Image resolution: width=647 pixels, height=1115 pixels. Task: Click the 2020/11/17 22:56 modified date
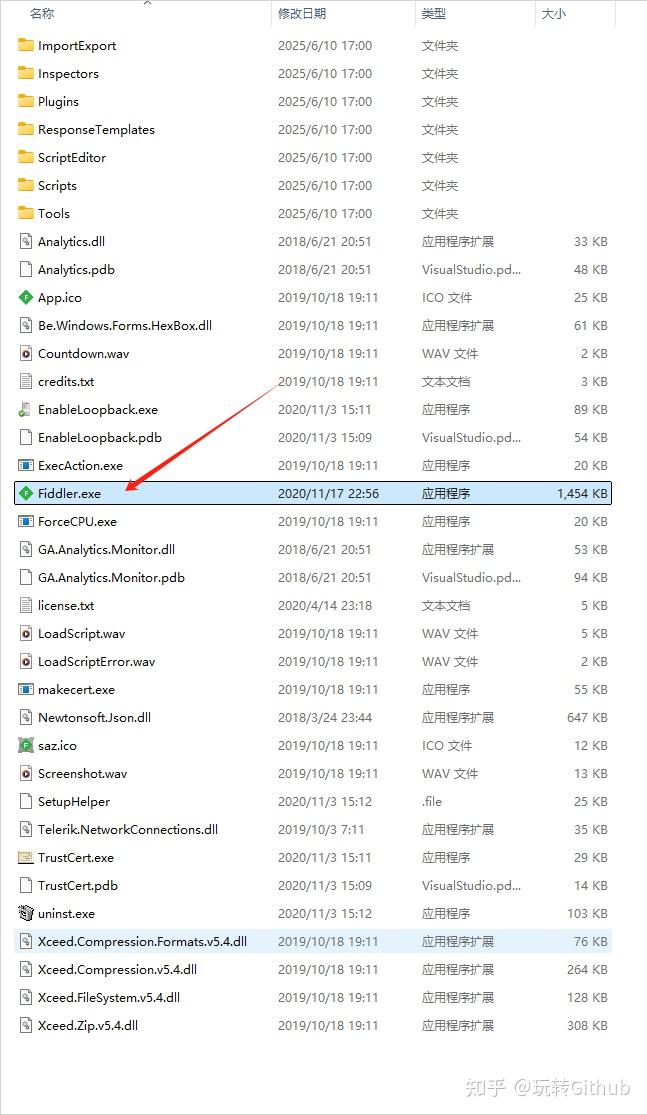point(328,494)
